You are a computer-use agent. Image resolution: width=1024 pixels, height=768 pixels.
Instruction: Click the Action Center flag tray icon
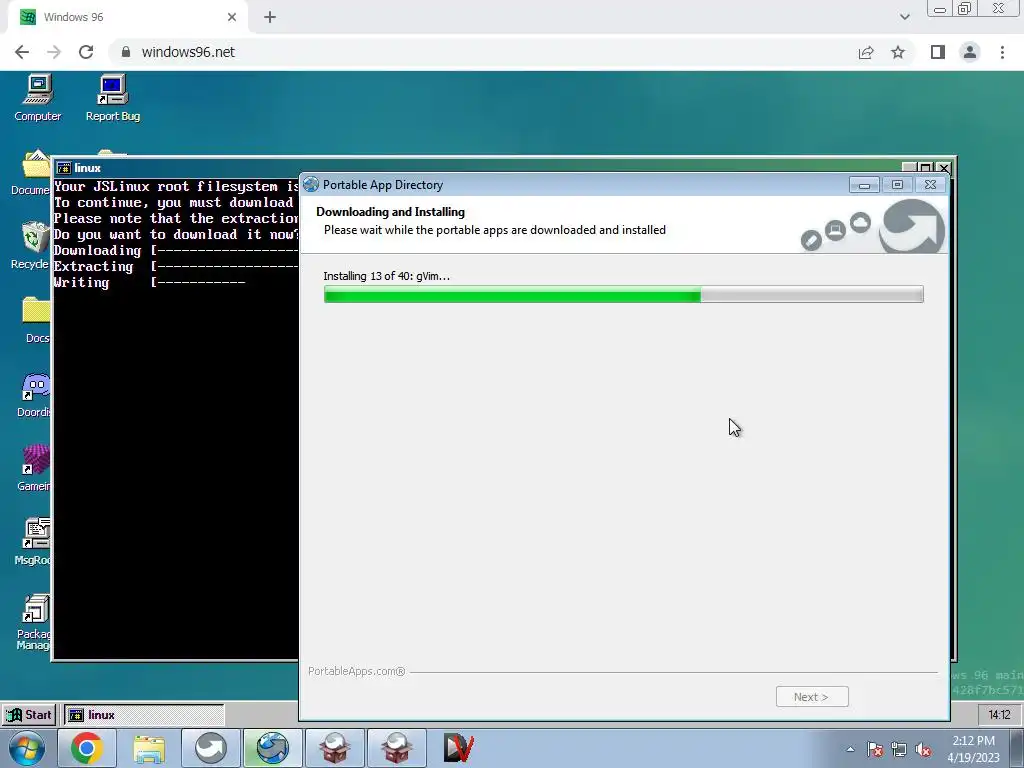875,749
